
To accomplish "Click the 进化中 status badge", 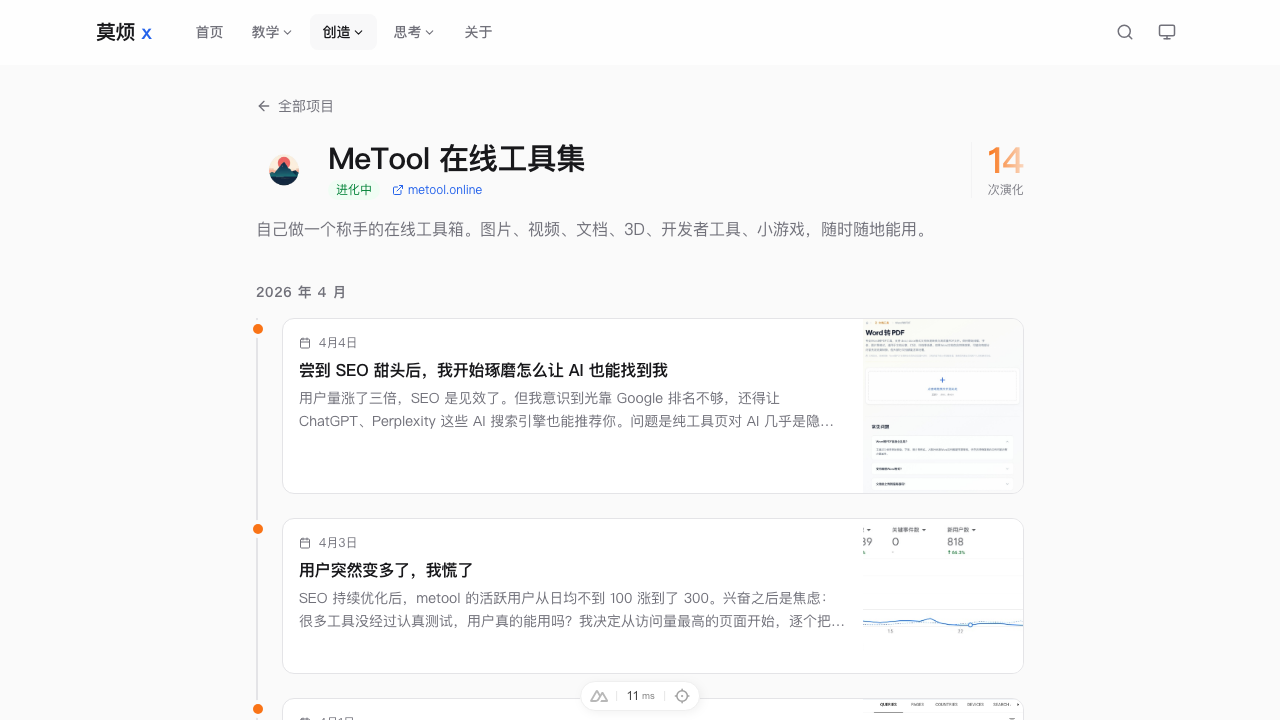I will pos(353,189).
